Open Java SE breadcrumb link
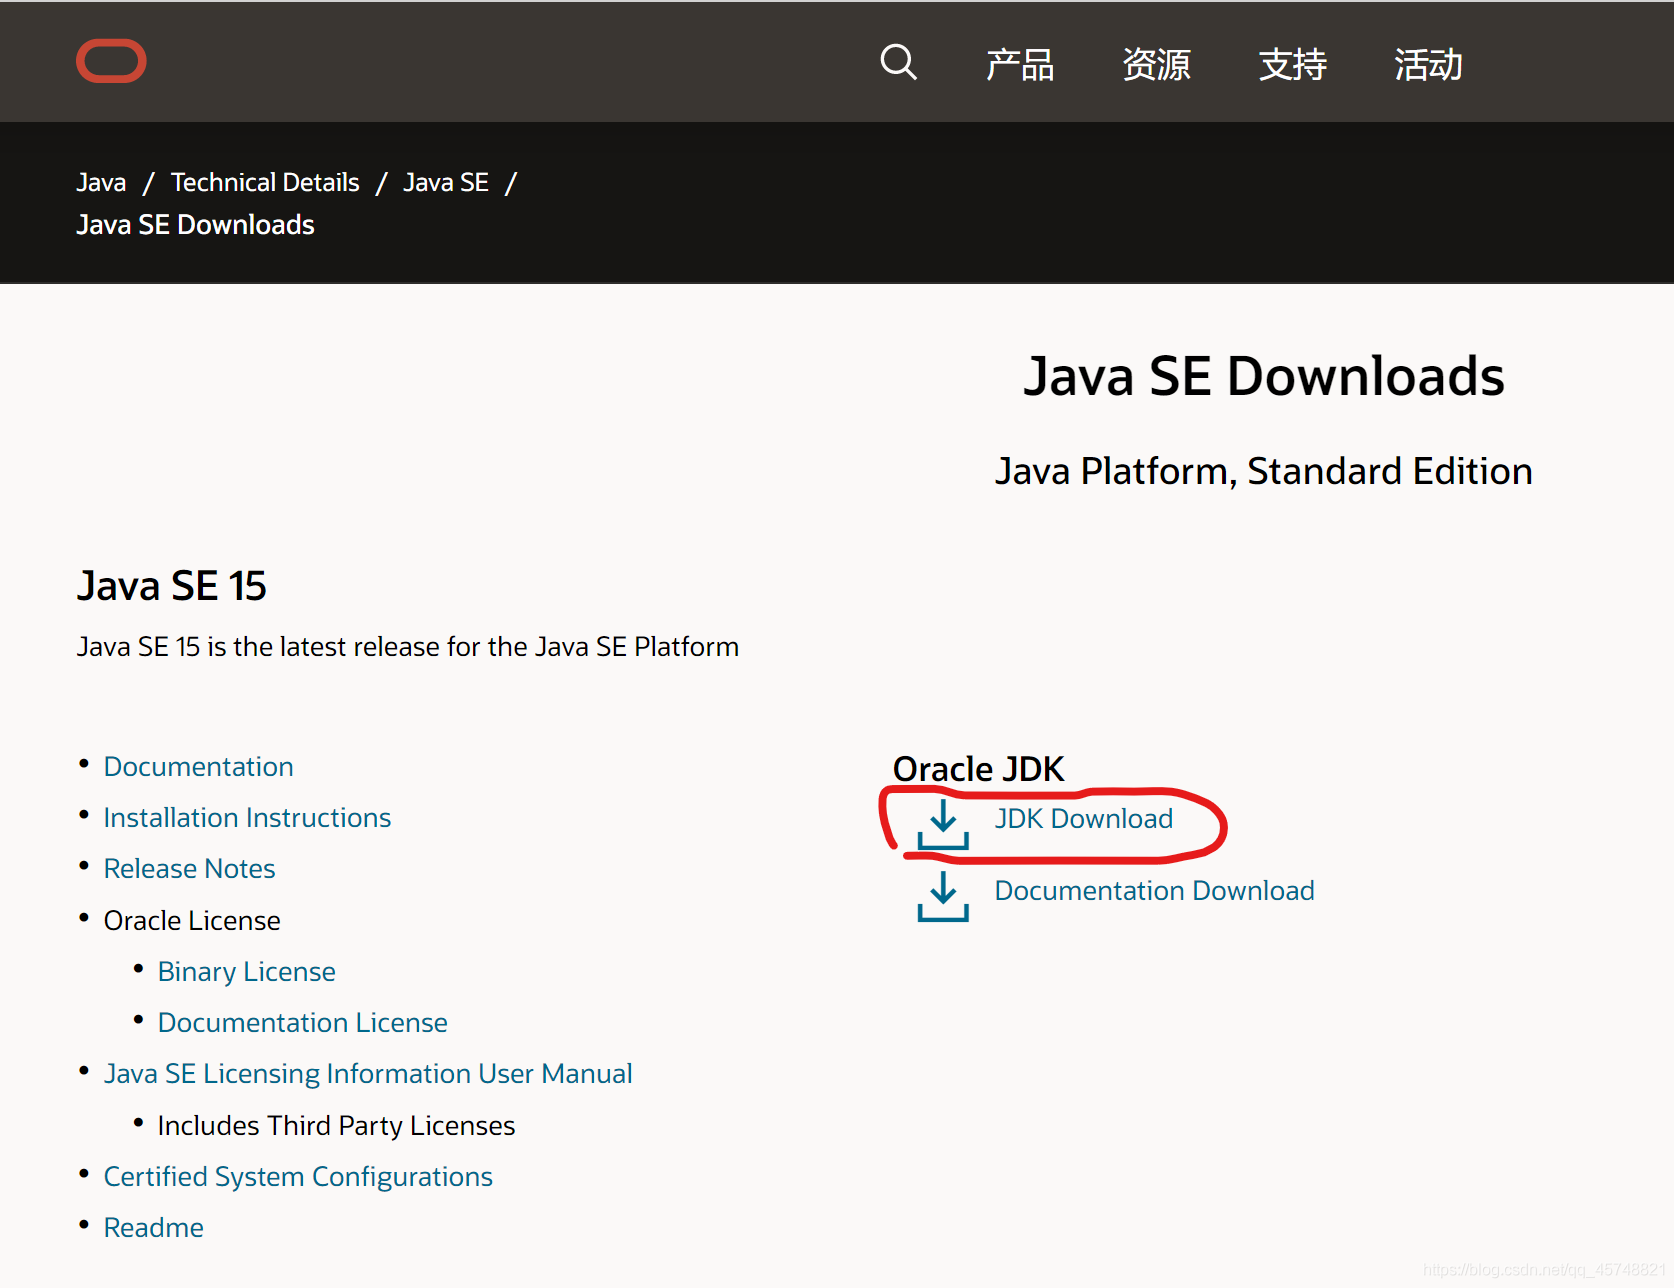This screenshot has width=1674, height=1288. click(446, 182)
